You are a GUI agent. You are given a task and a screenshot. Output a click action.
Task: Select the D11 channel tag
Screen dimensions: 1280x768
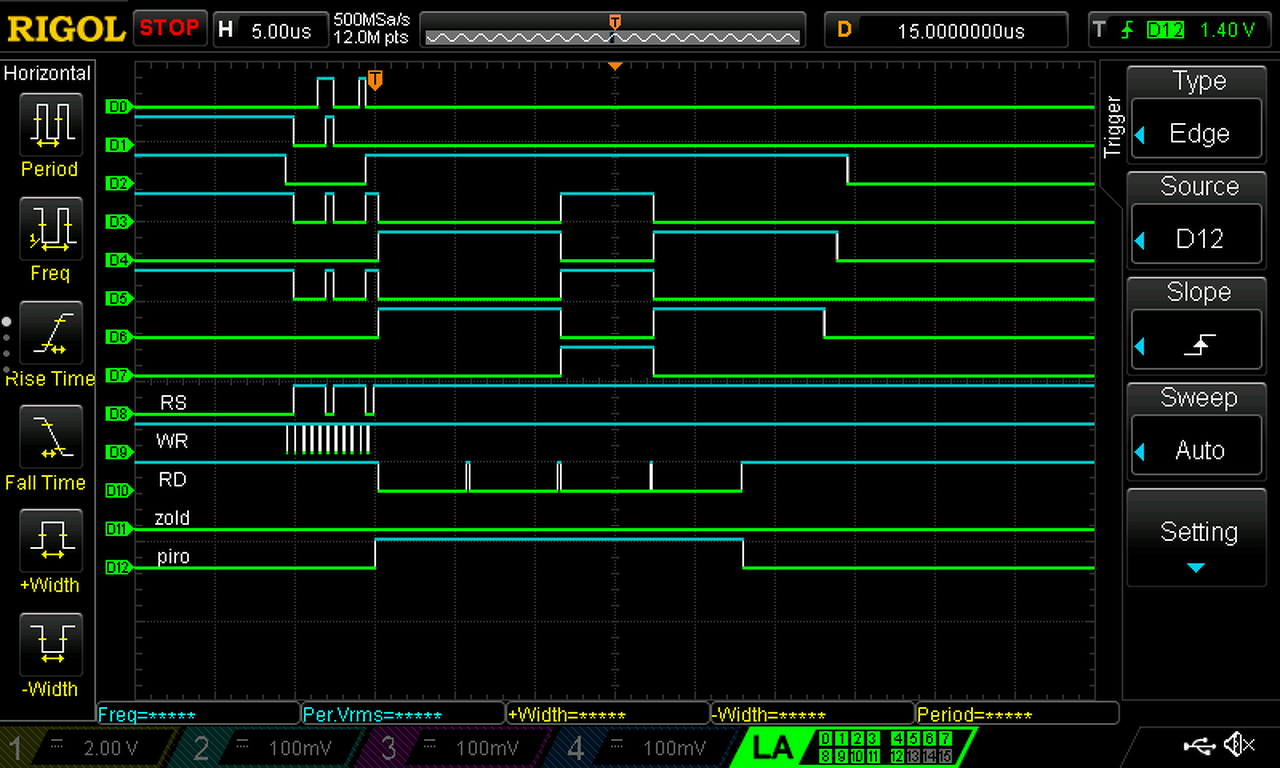point(117,529)
